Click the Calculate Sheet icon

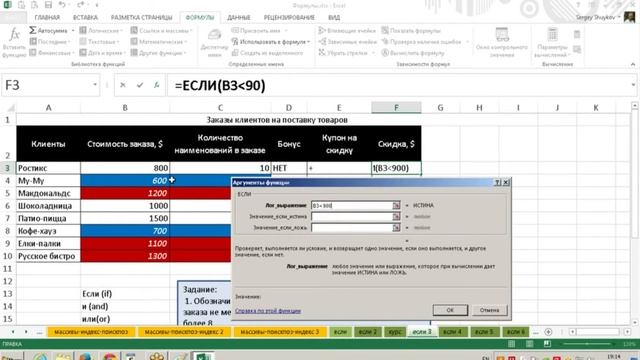(x=577, y=49)
